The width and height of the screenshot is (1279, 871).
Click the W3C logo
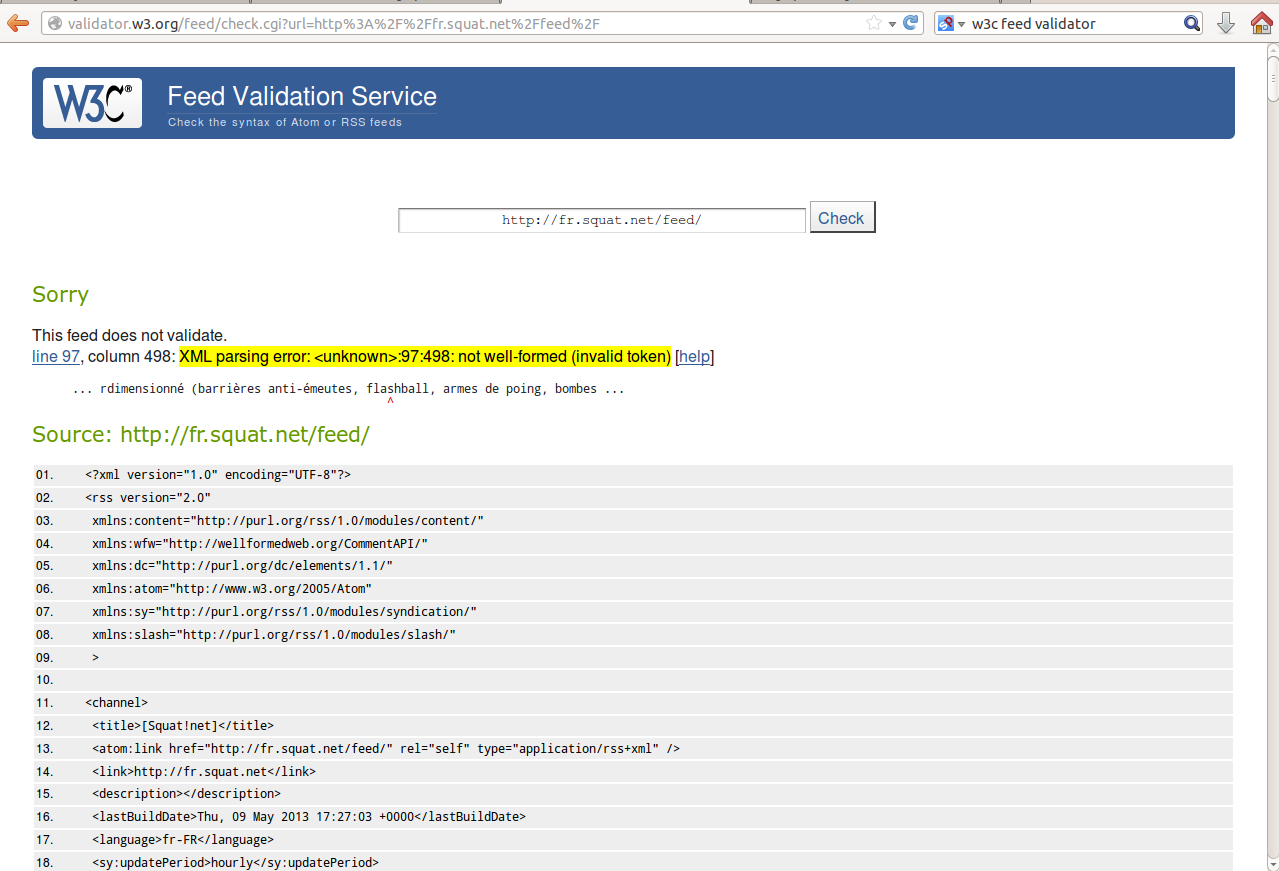[x=92, y=103]
